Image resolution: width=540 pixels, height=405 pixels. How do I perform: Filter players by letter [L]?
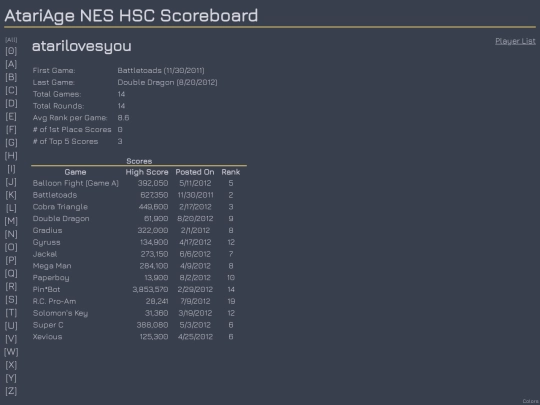11,208
